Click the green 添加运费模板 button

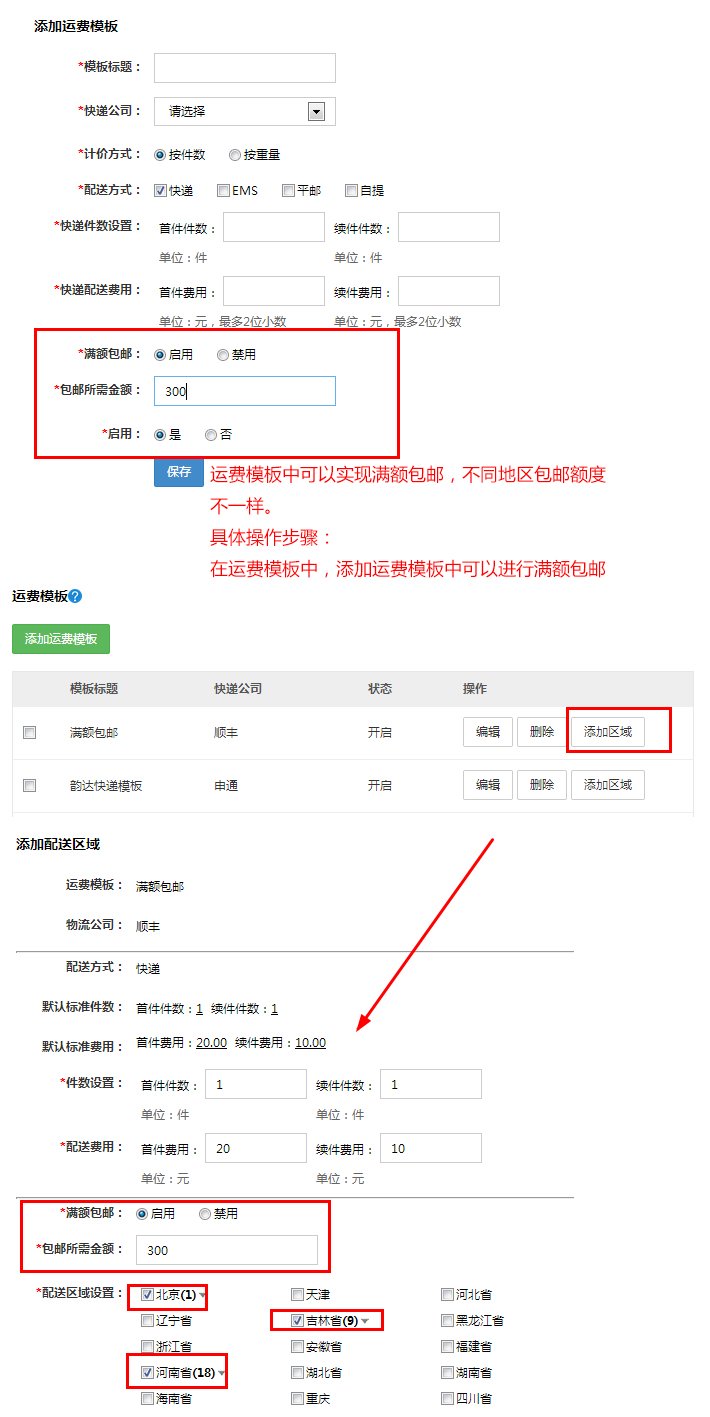(x=61, y=638)
